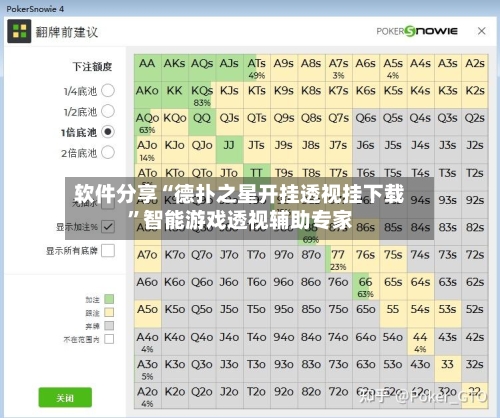Select the KQs 83% hand cell

tap(202, 95)
